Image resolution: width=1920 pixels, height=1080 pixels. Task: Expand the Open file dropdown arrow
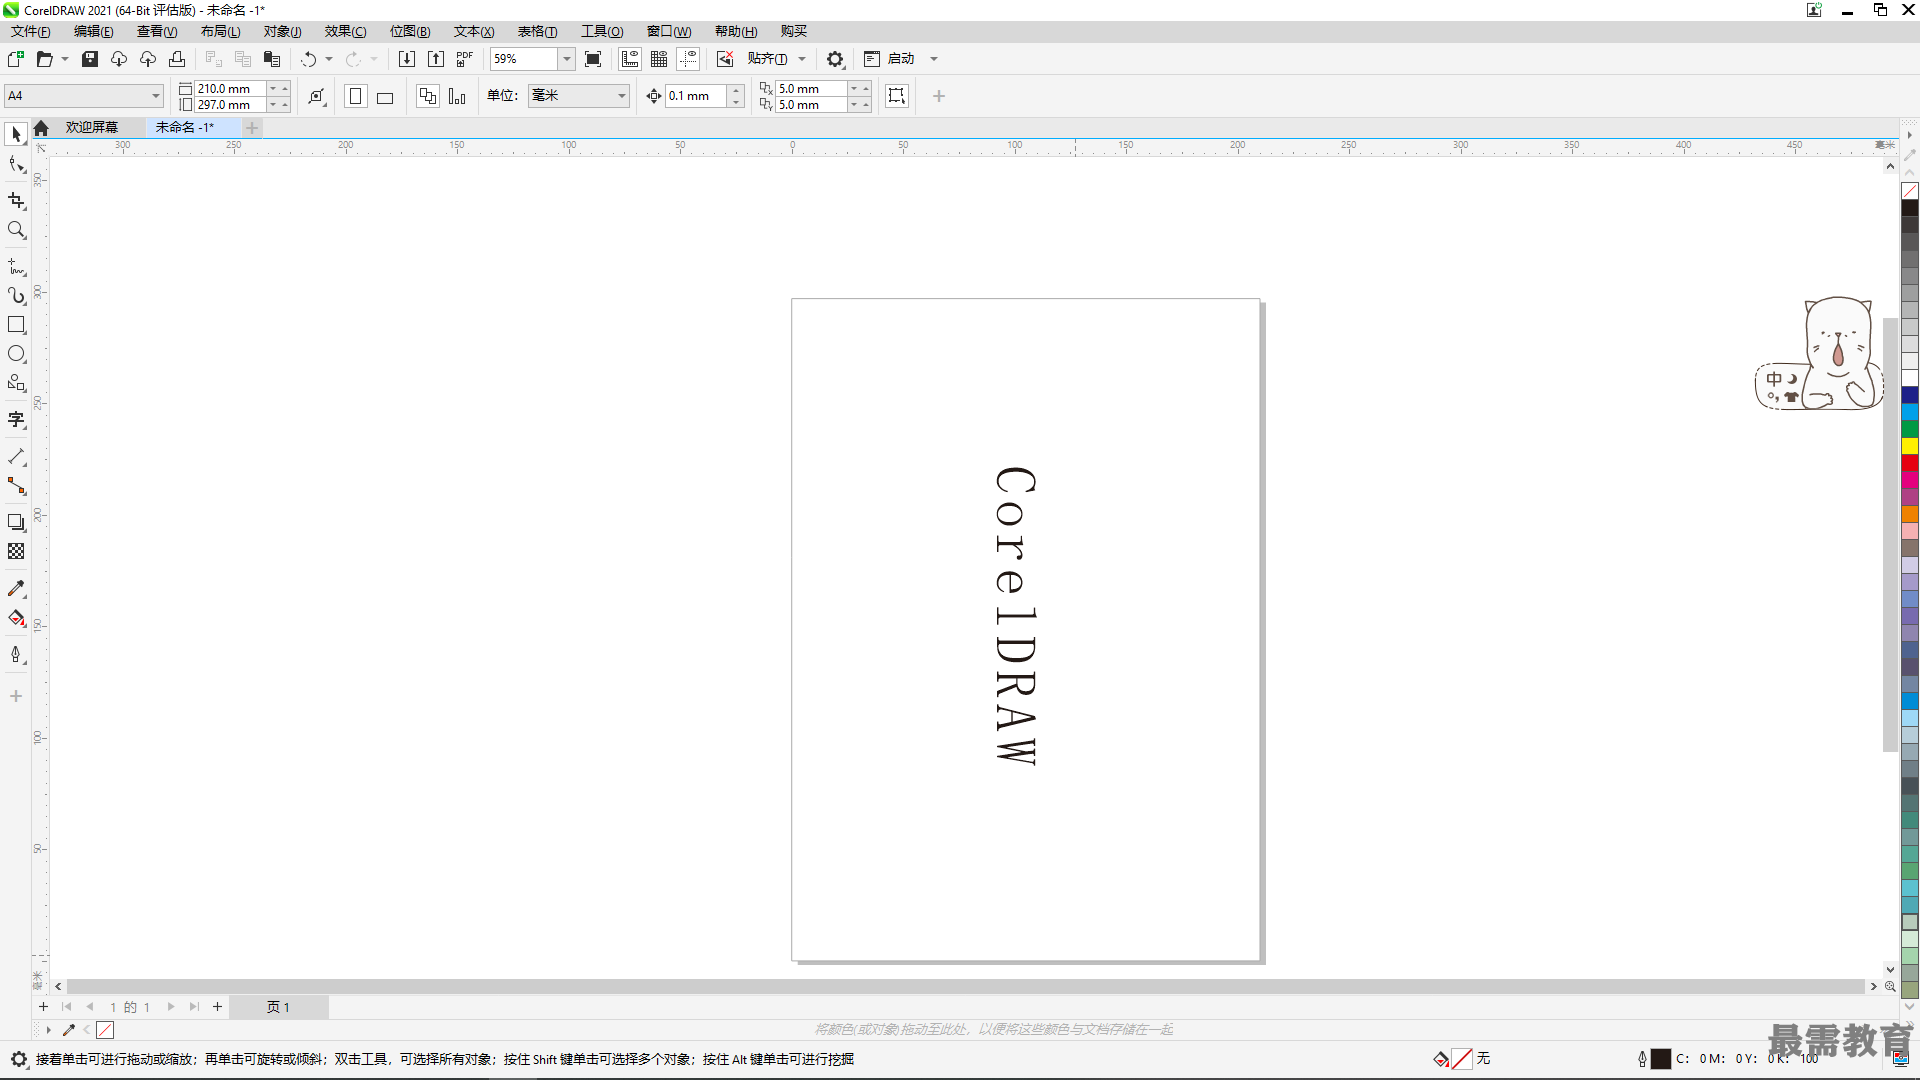tap(65, 59)
